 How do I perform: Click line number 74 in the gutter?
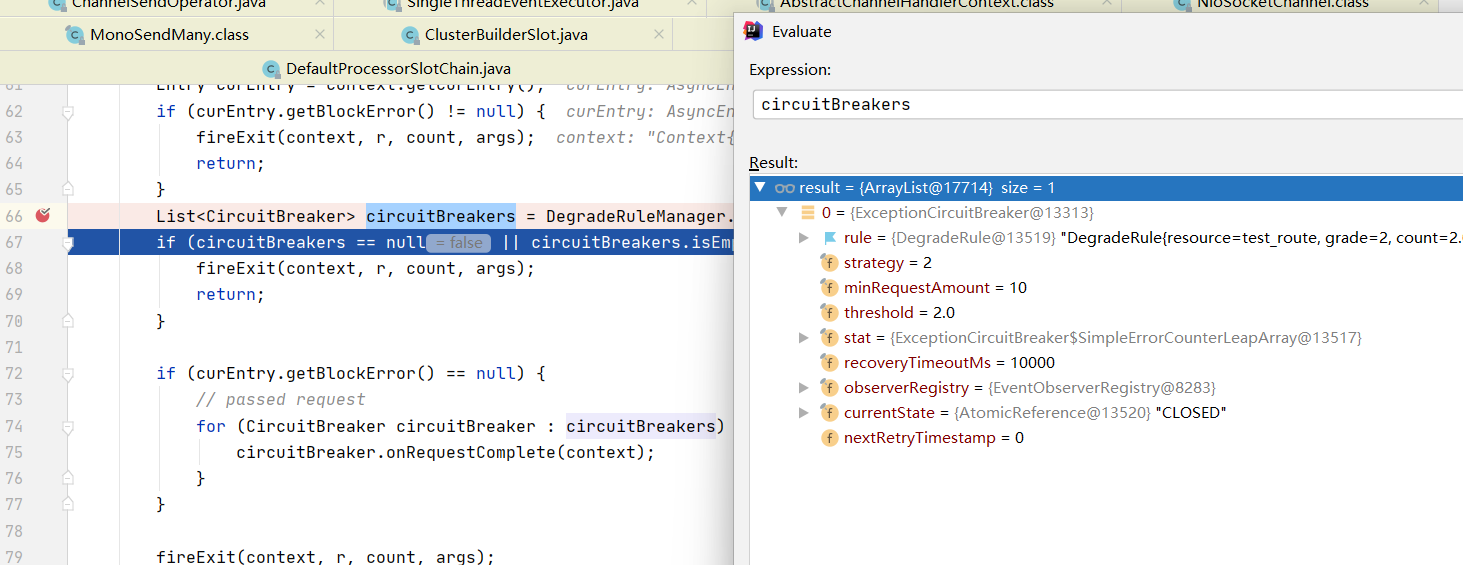coord(14,426)
